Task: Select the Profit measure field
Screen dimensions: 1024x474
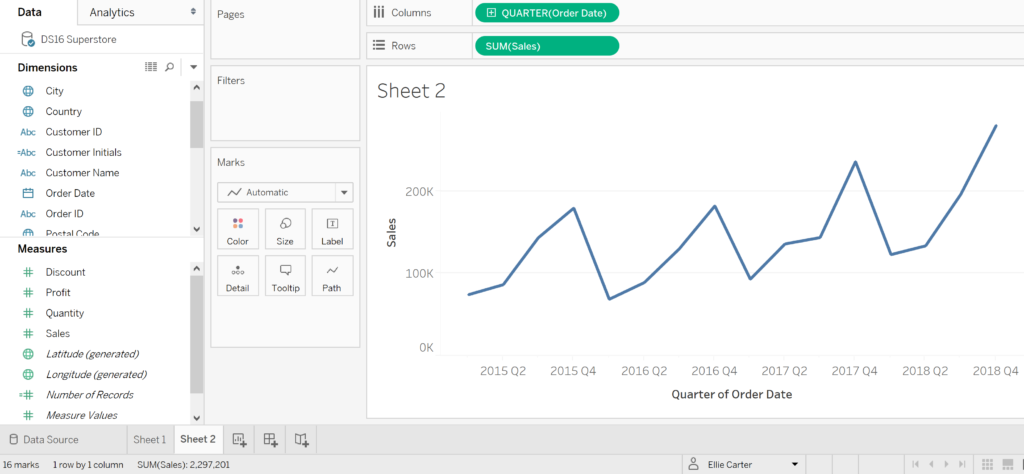Action: [x=59, y=292]
